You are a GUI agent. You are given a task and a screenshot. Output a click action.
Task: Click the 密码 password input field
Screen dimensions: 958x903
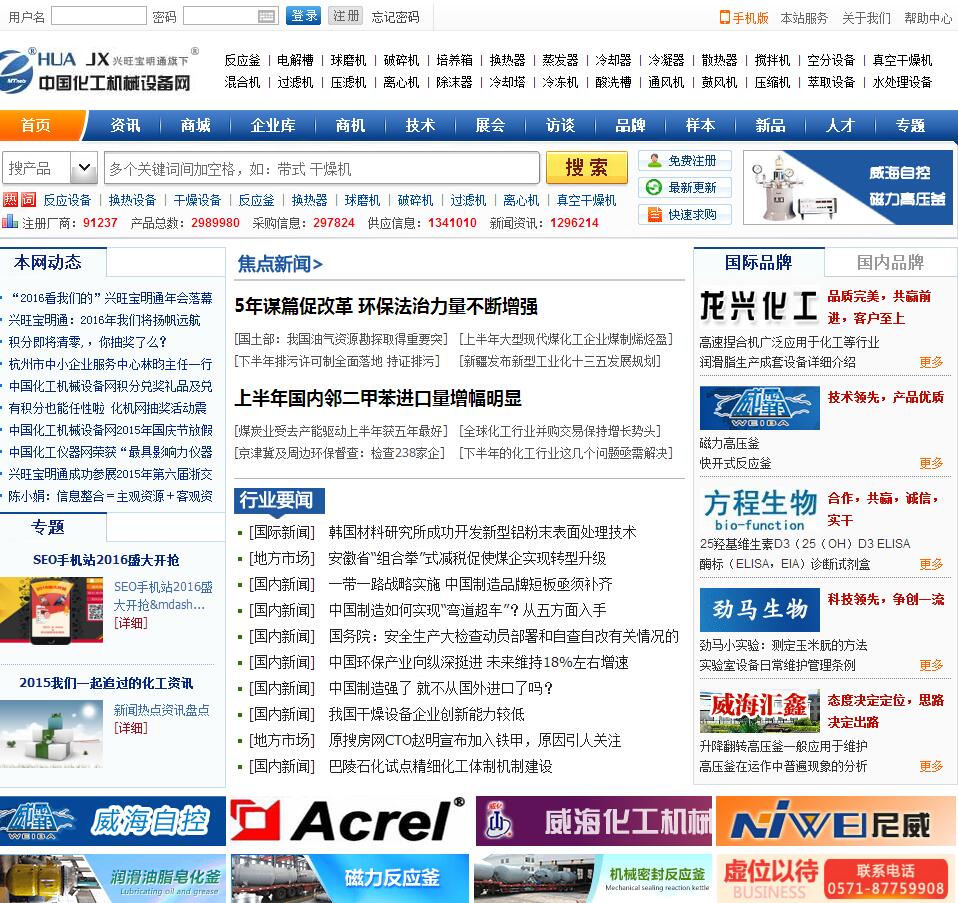point(230,16)
